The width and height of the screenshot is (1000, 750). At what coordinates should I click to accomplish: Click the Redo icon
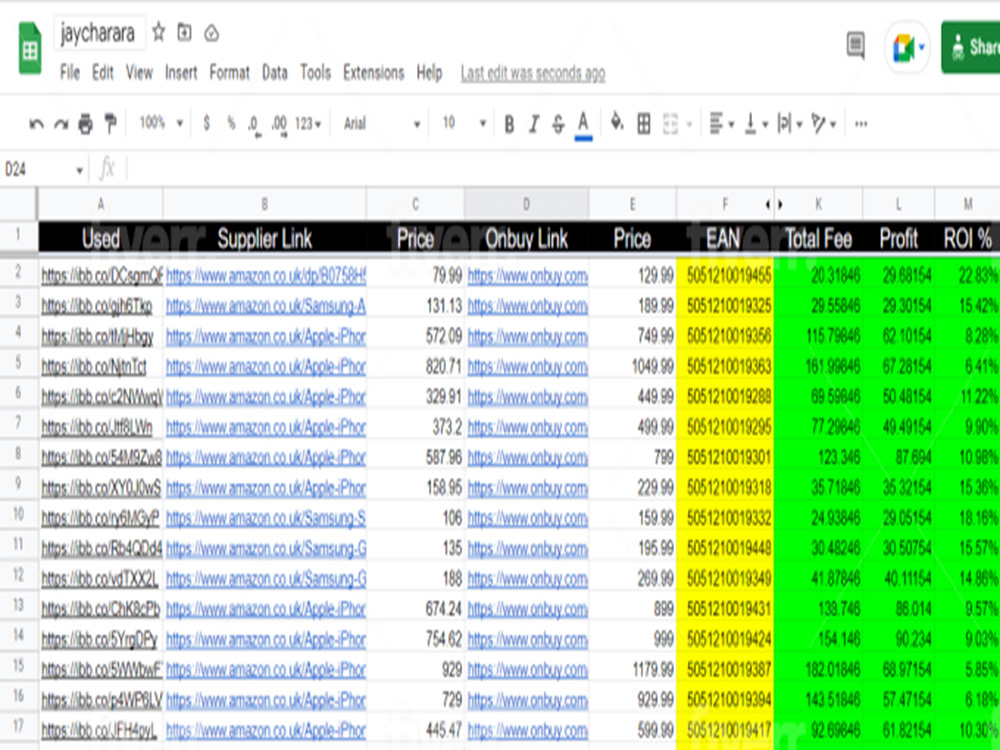pos(61,124)
